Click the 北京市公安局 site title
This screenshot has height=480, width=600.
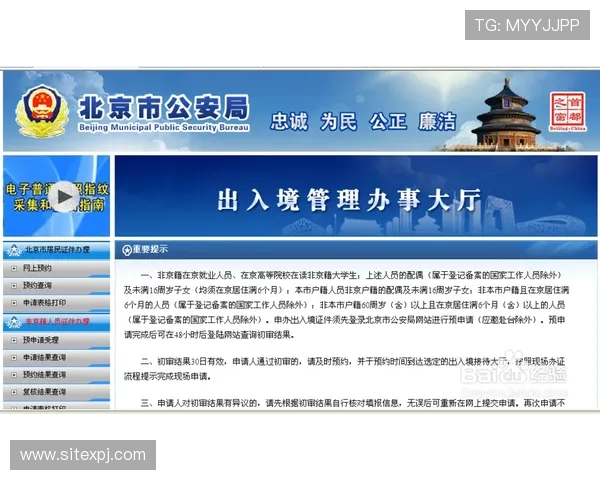164,107
